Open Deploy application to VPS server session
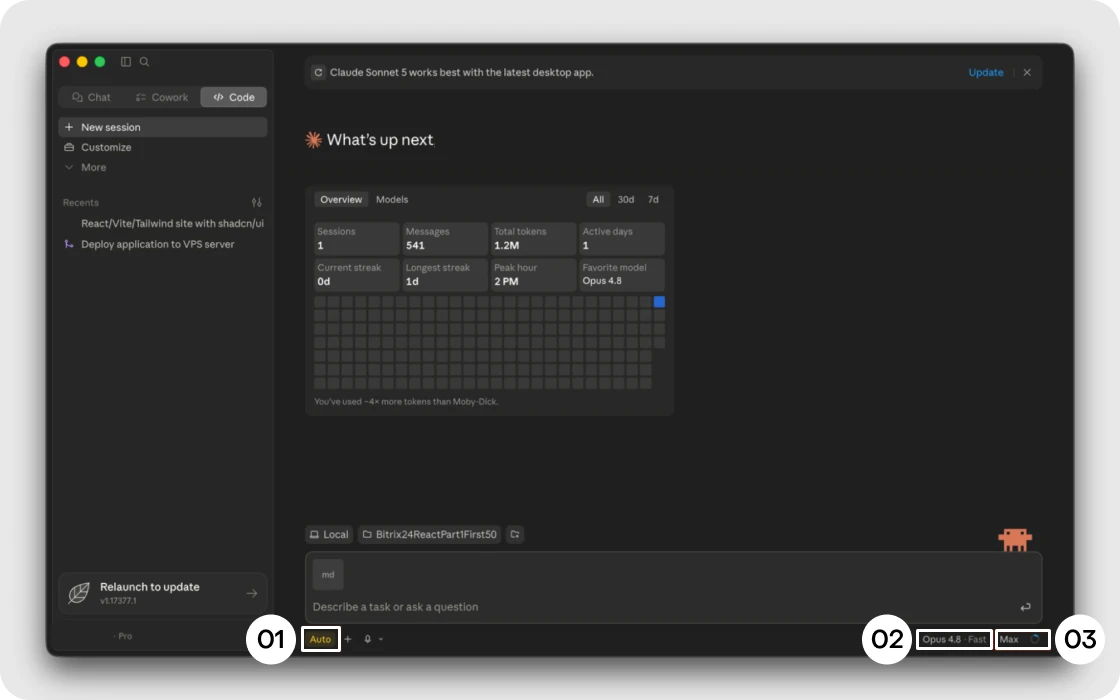 157,244
